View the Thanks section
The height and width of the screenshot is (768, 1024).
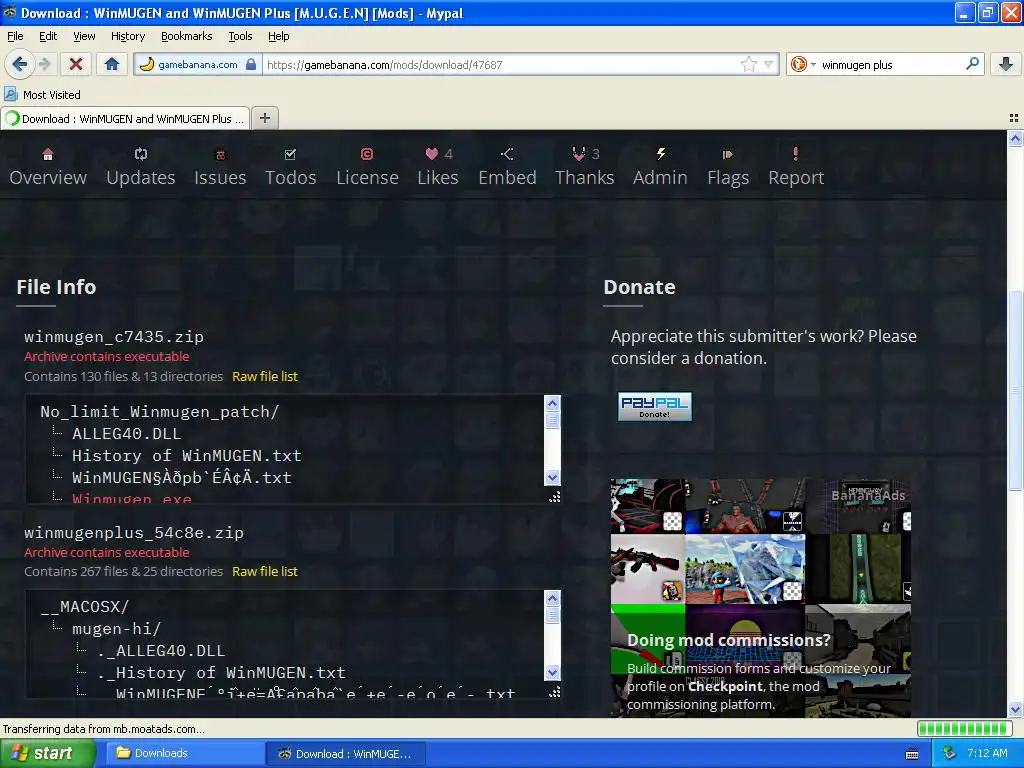(584, 167)
